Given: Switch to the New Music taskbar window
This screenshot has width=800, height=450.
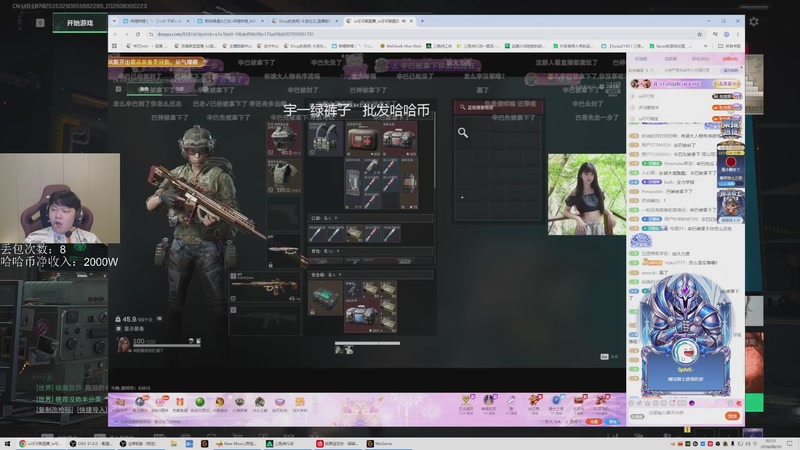Looking at the screenshot, I should click(236, 444).
